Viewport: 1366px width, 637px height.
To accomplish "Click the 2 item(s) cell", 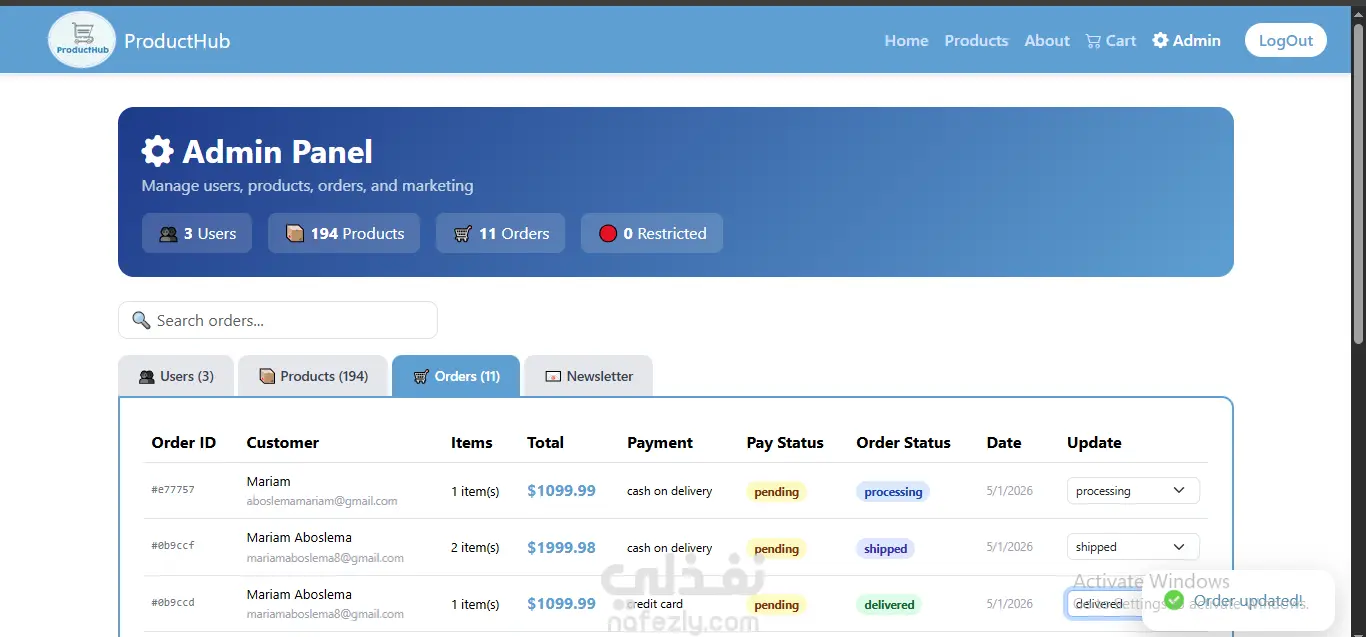I will (x=475, y=547).
